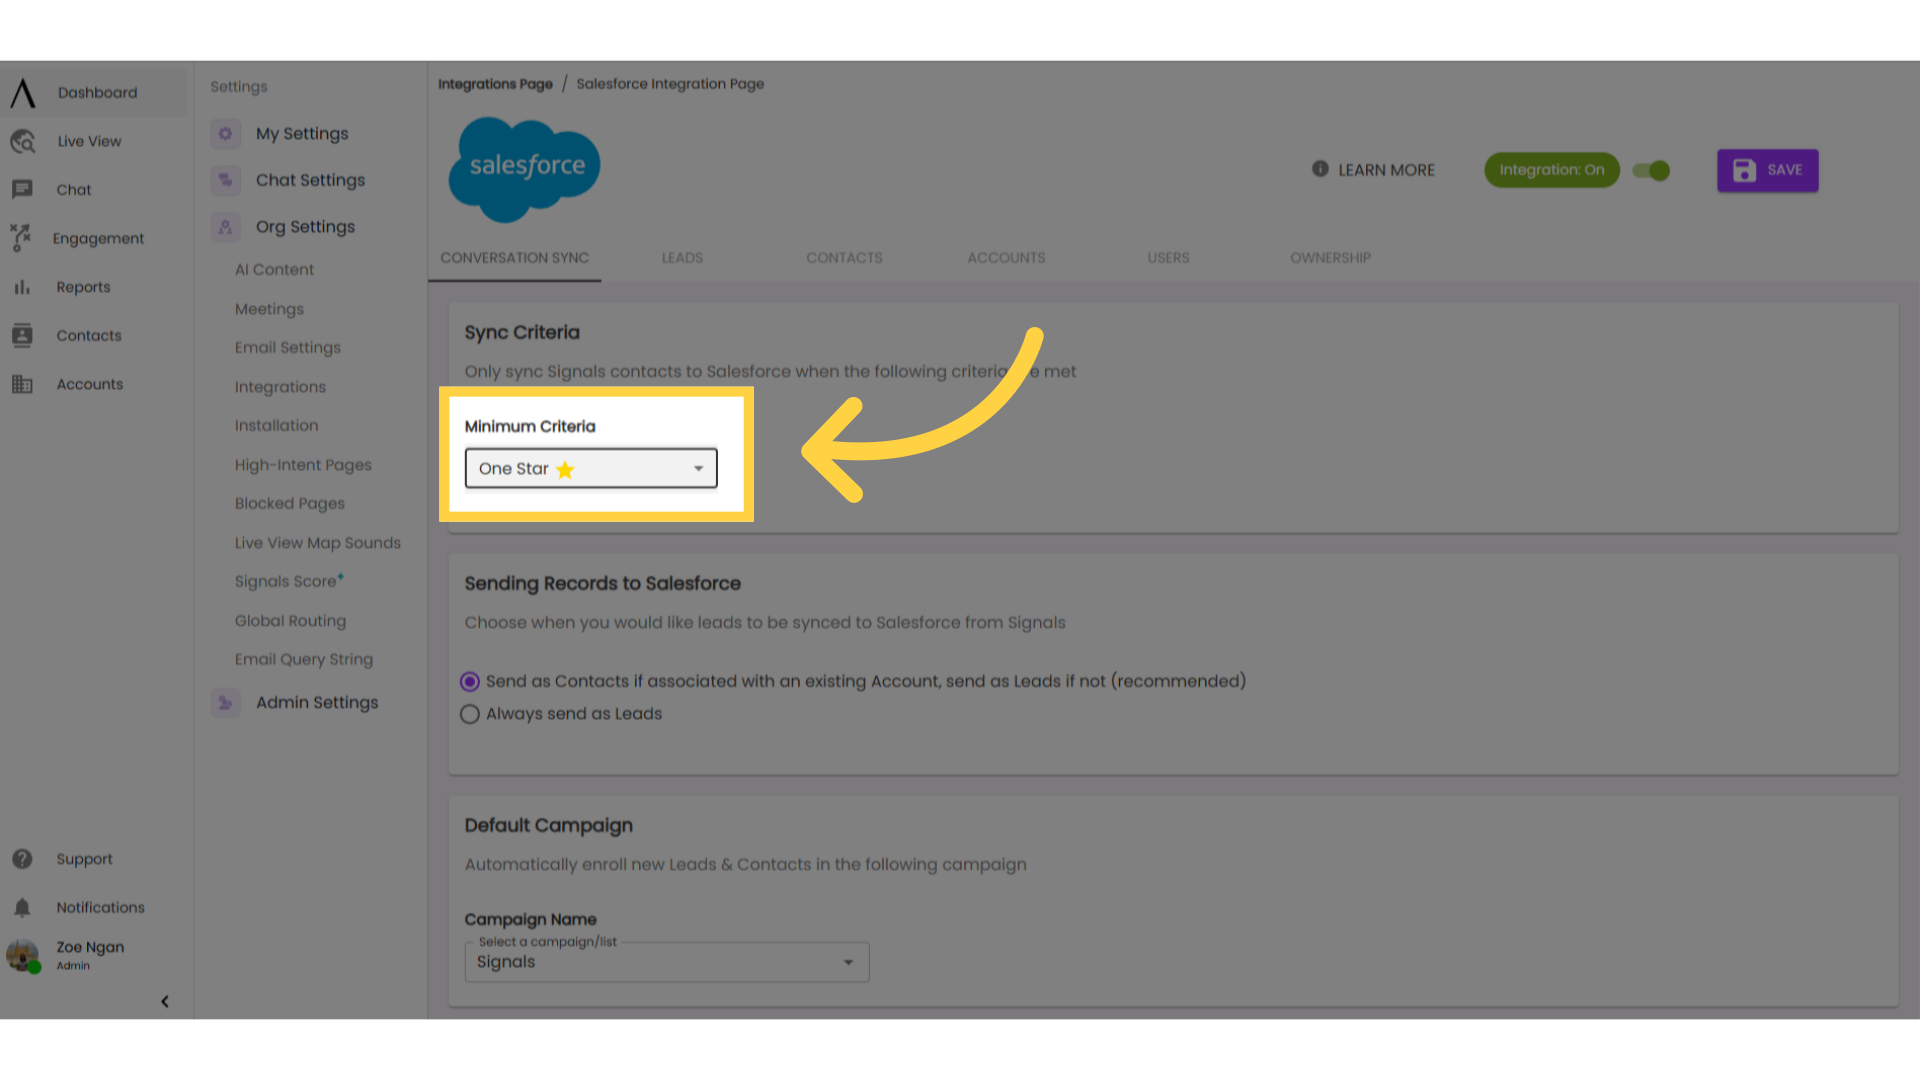Click the Learn More info icon

click(1320, 169)
